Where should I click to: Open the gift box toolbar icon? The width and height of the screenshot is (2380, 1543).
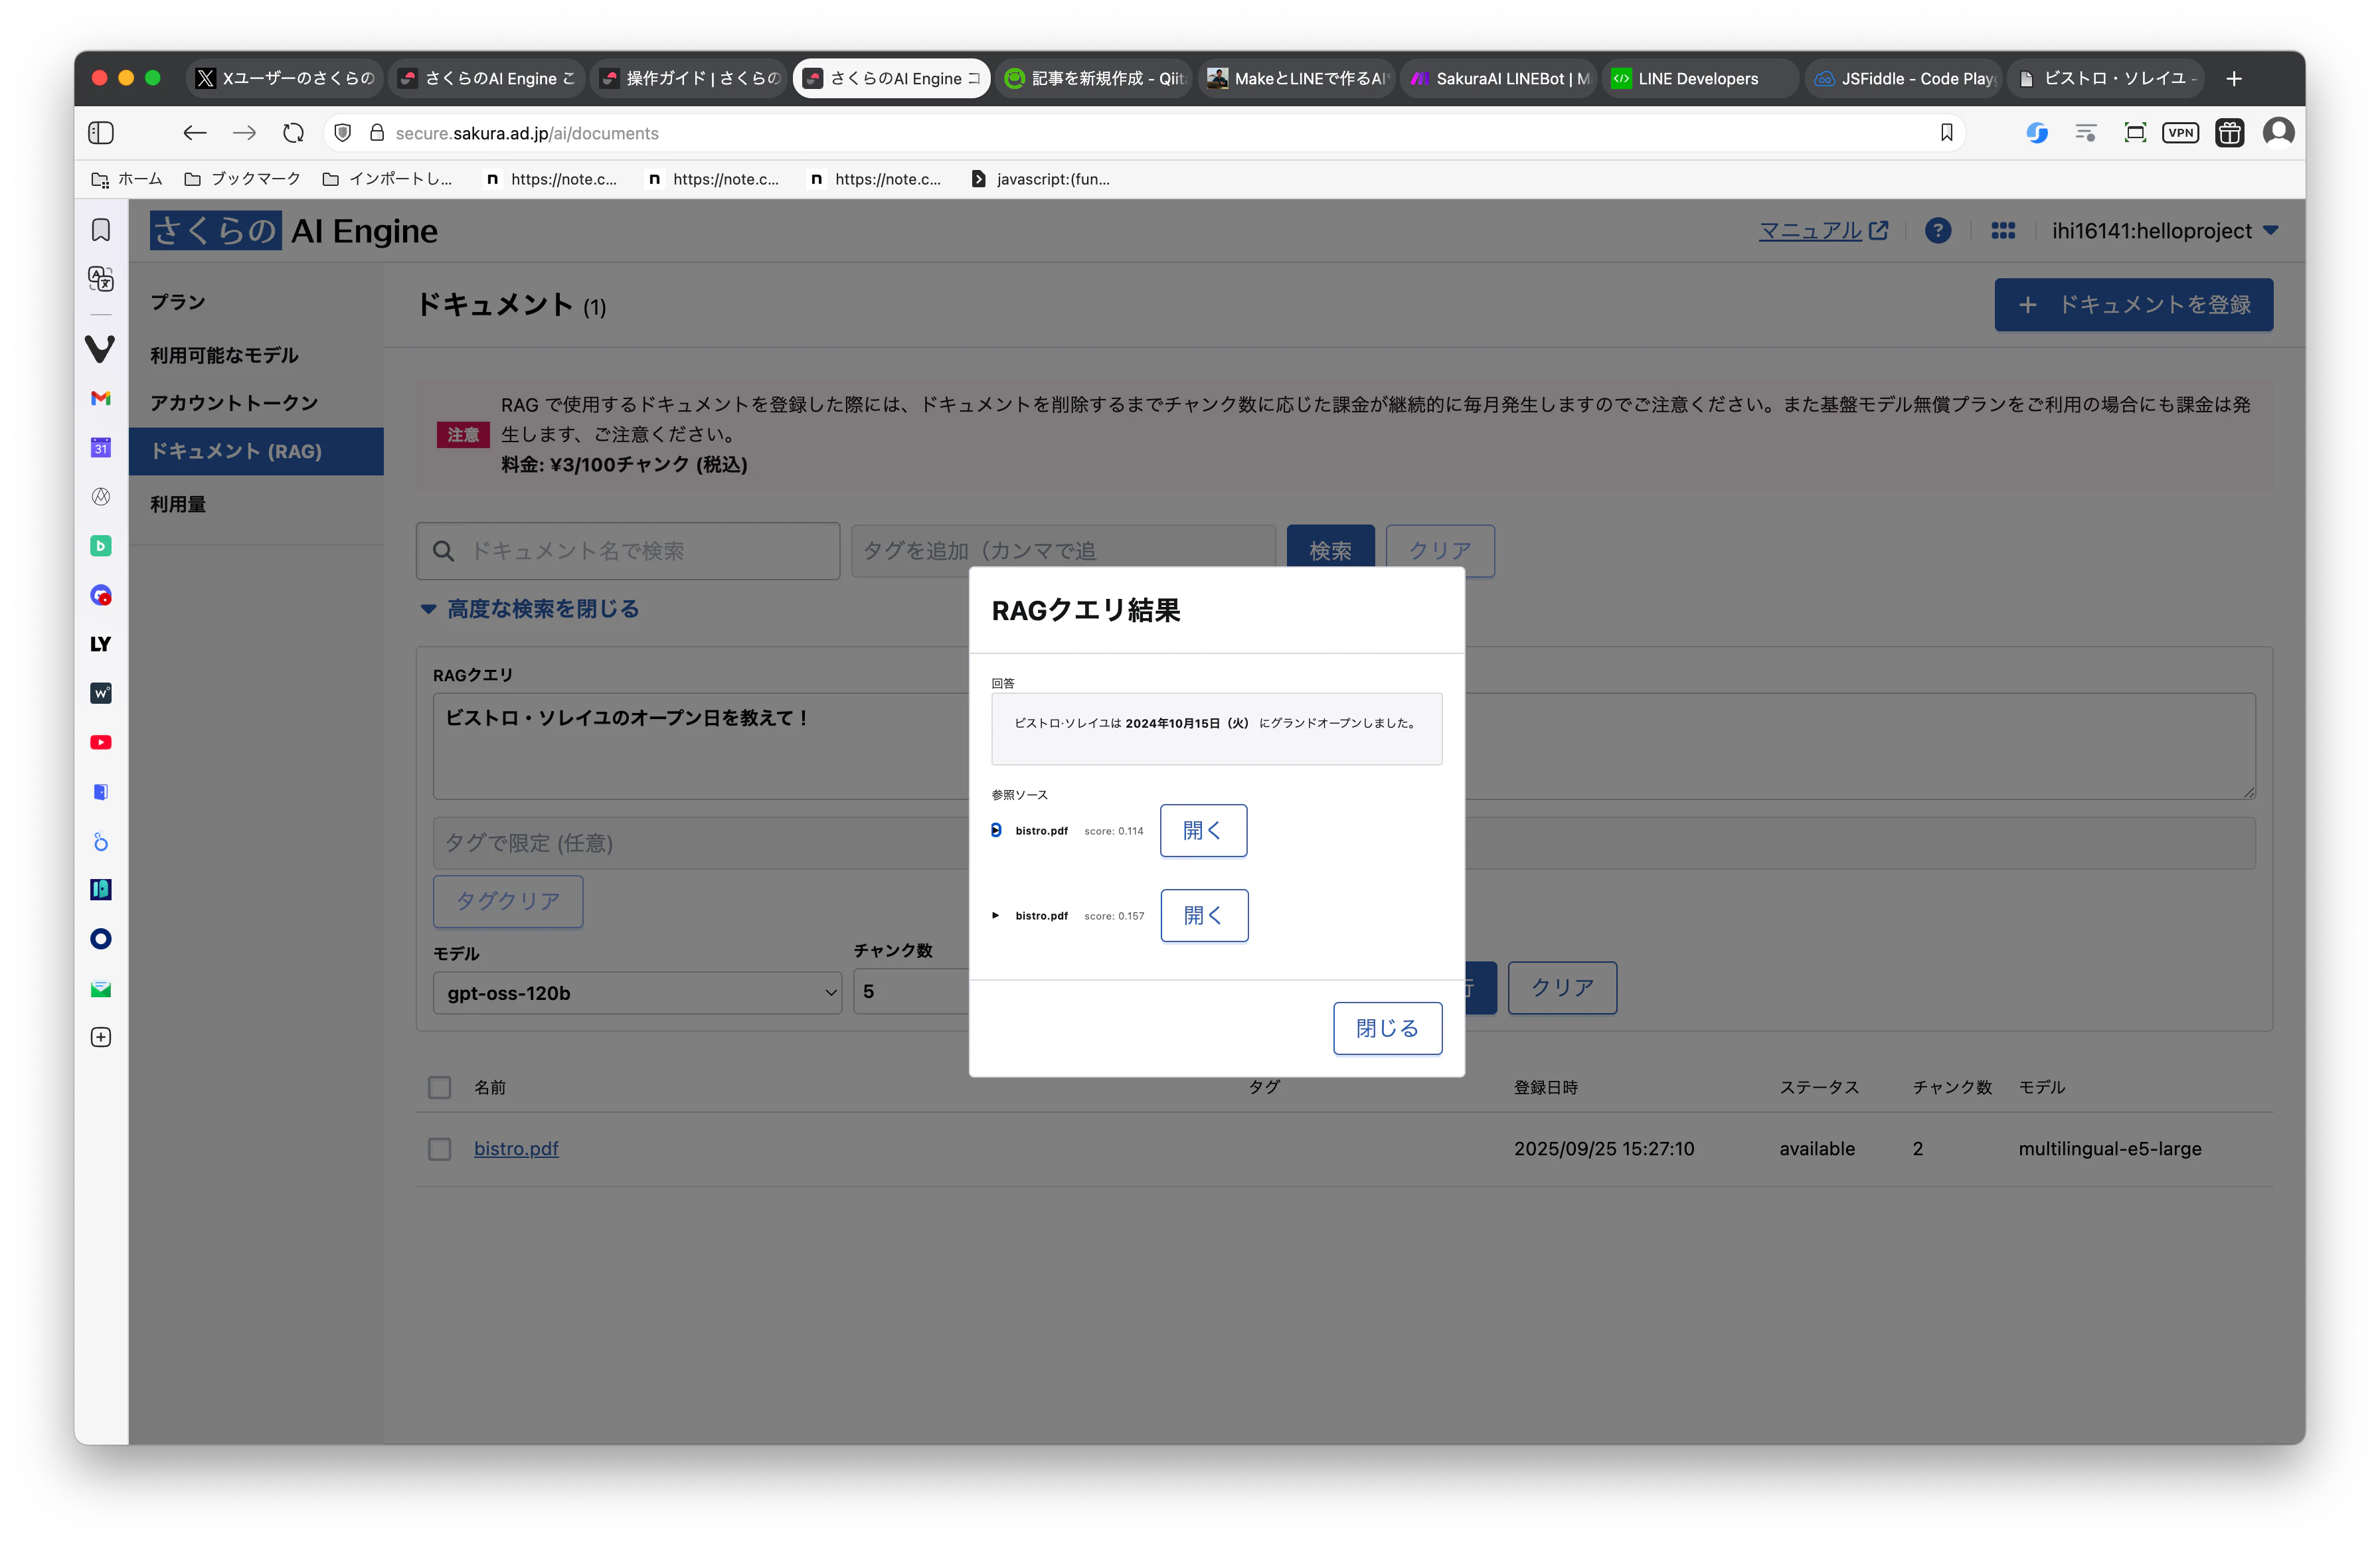[x=2229, y=132]
